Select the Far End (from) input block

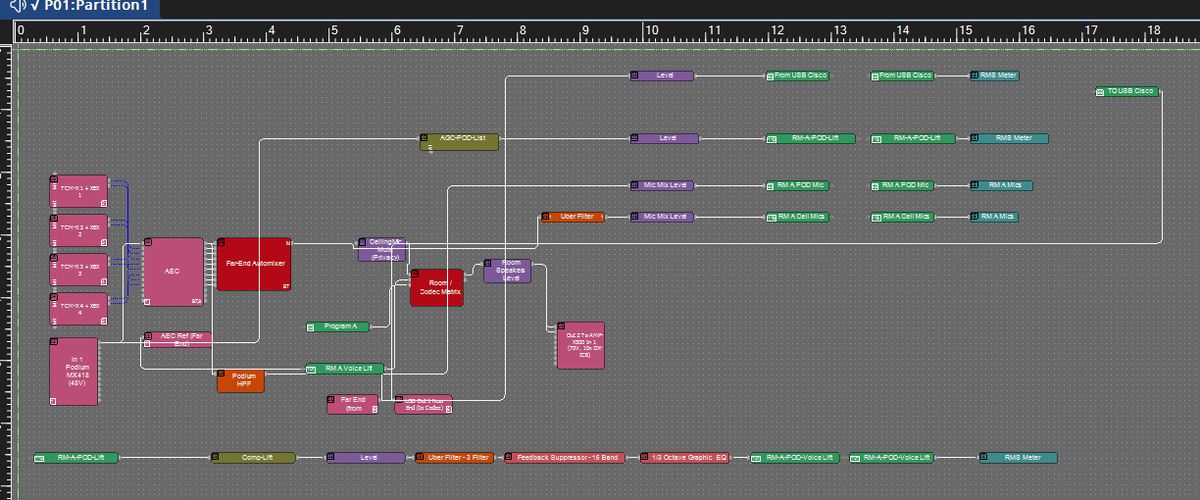(x=352, y=404)
